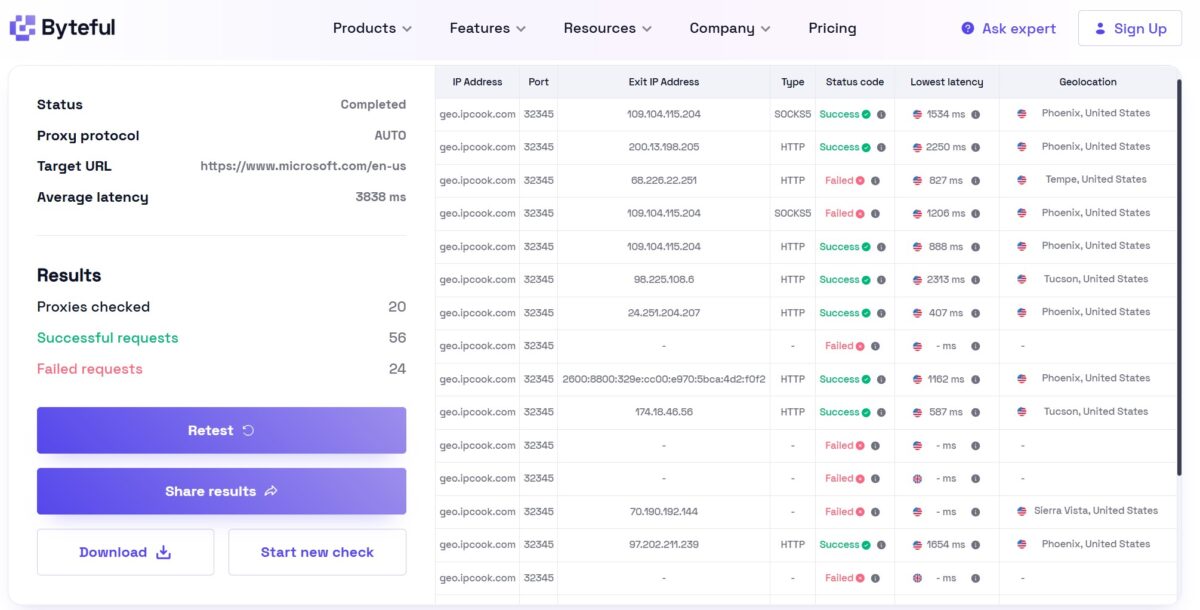Viewport: 1200px width, 610px height.
Task: Click the Successful requests label
Action: click(108, 338)
